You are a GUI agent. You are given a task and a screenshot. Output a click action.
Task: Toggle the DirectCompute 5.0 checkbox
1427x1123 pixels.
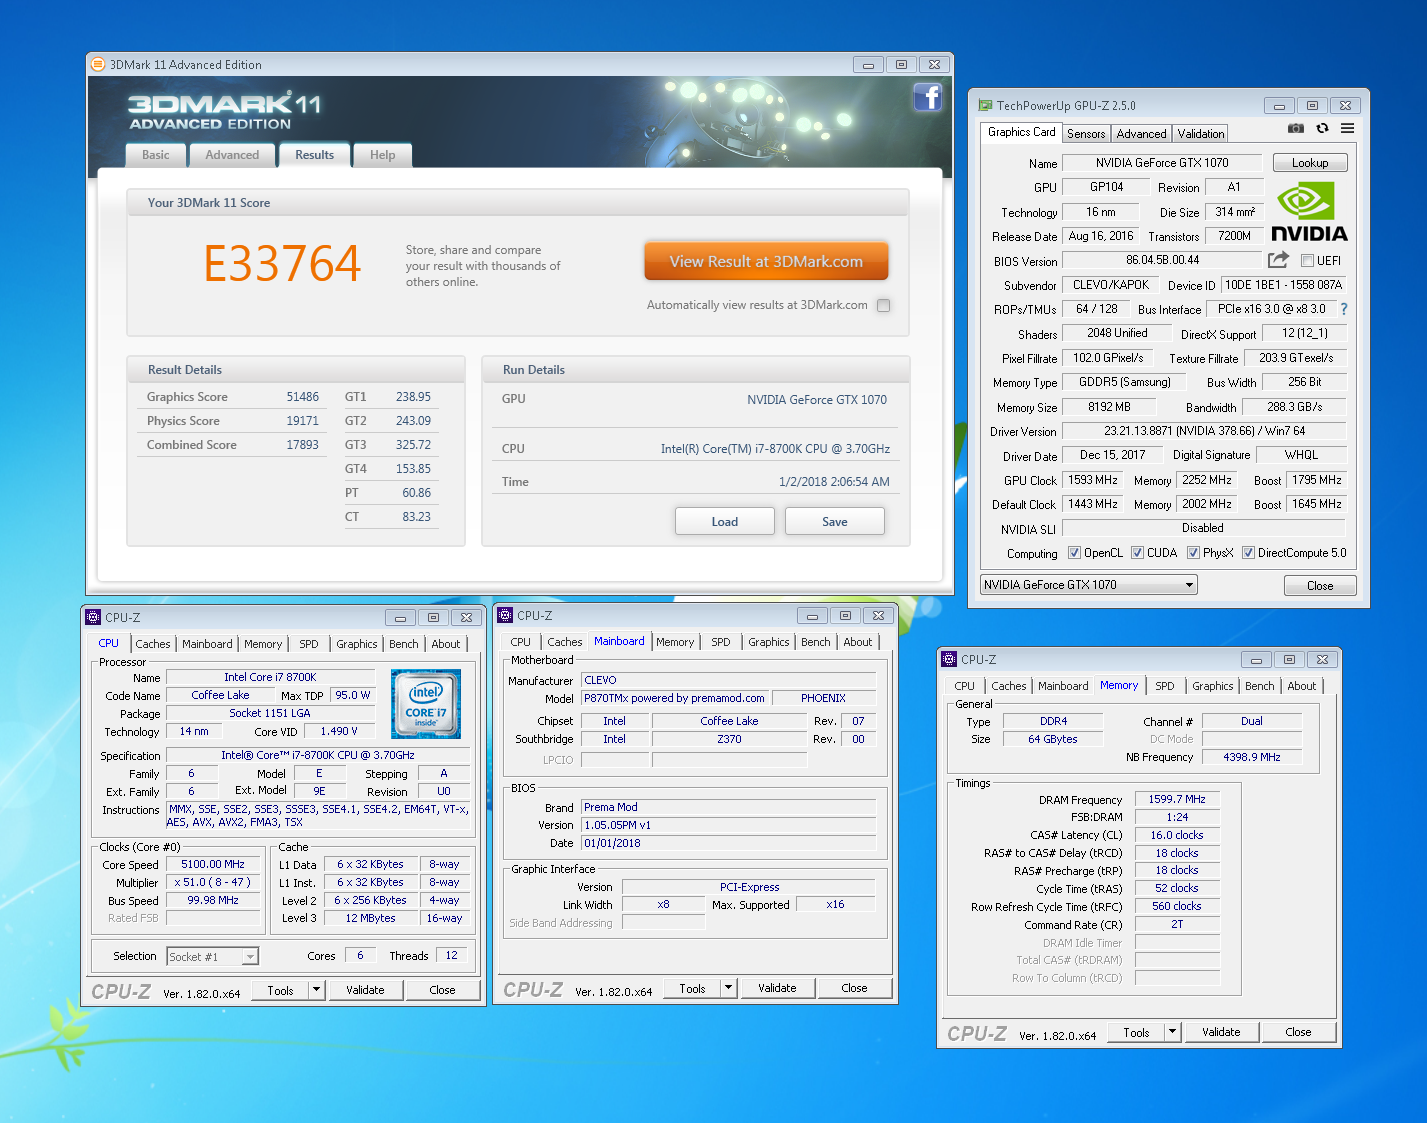(x=1248, y=553)
